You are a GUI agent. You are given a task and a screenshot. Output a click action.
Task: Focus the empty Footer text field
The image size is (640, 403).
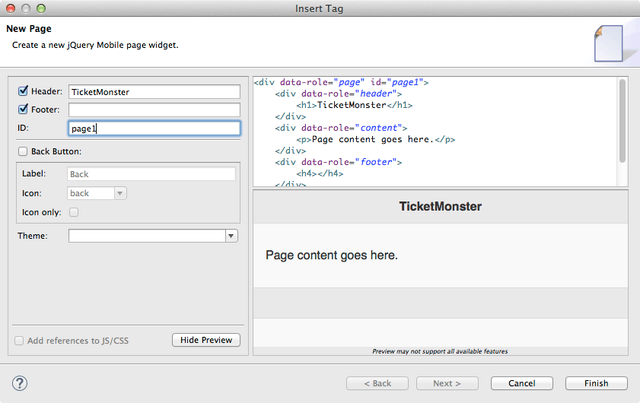(154, 110)
